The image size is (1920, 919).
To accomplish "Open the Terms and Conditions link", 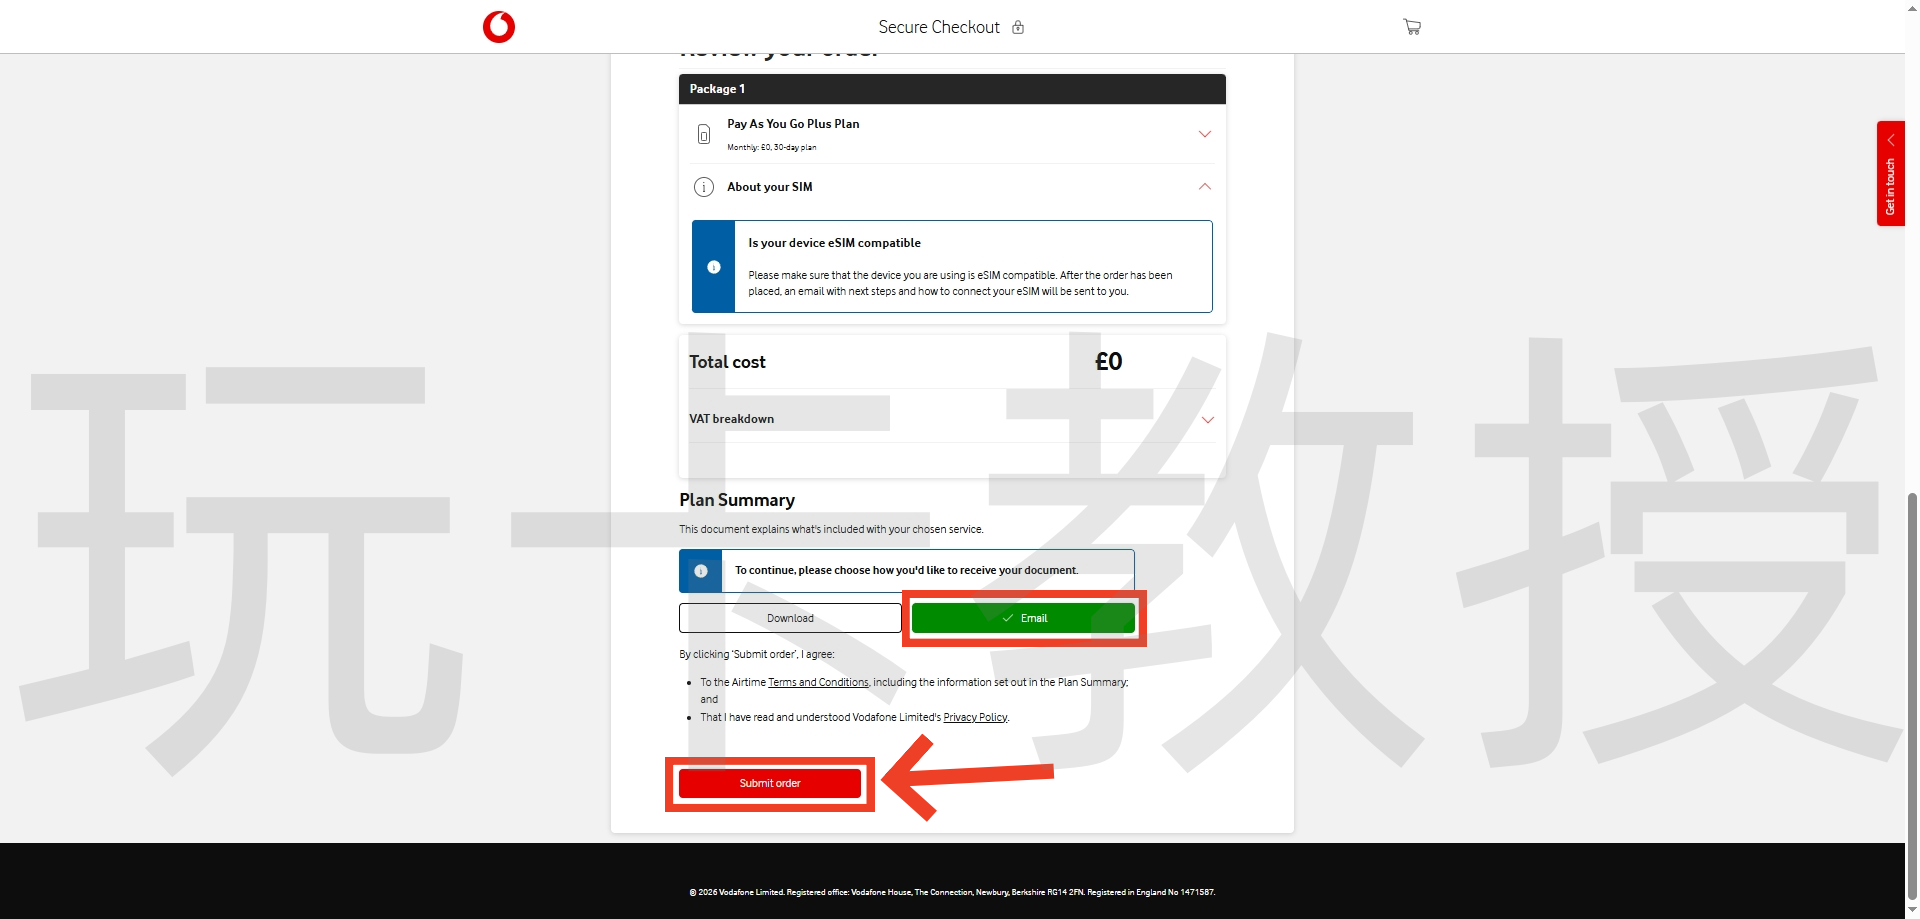I will (x=818, y=682).
